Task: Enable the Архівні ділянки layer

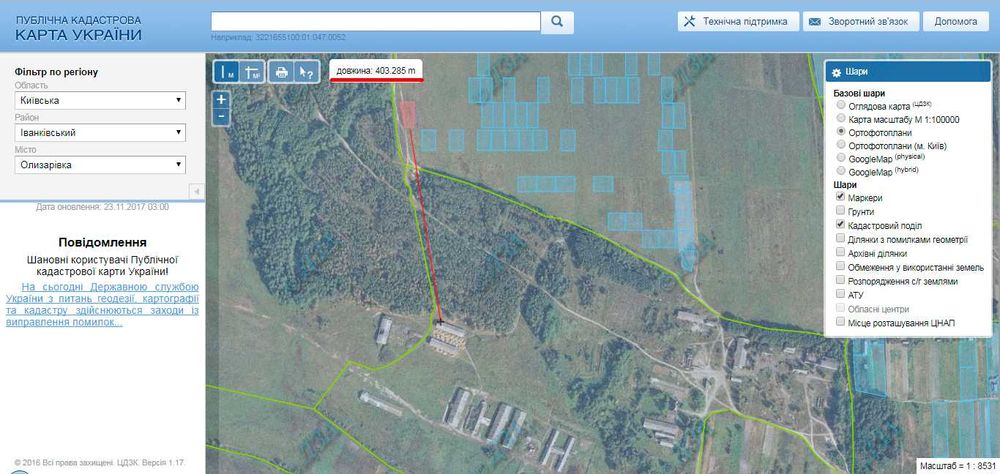Action: (x=841, y=253)
